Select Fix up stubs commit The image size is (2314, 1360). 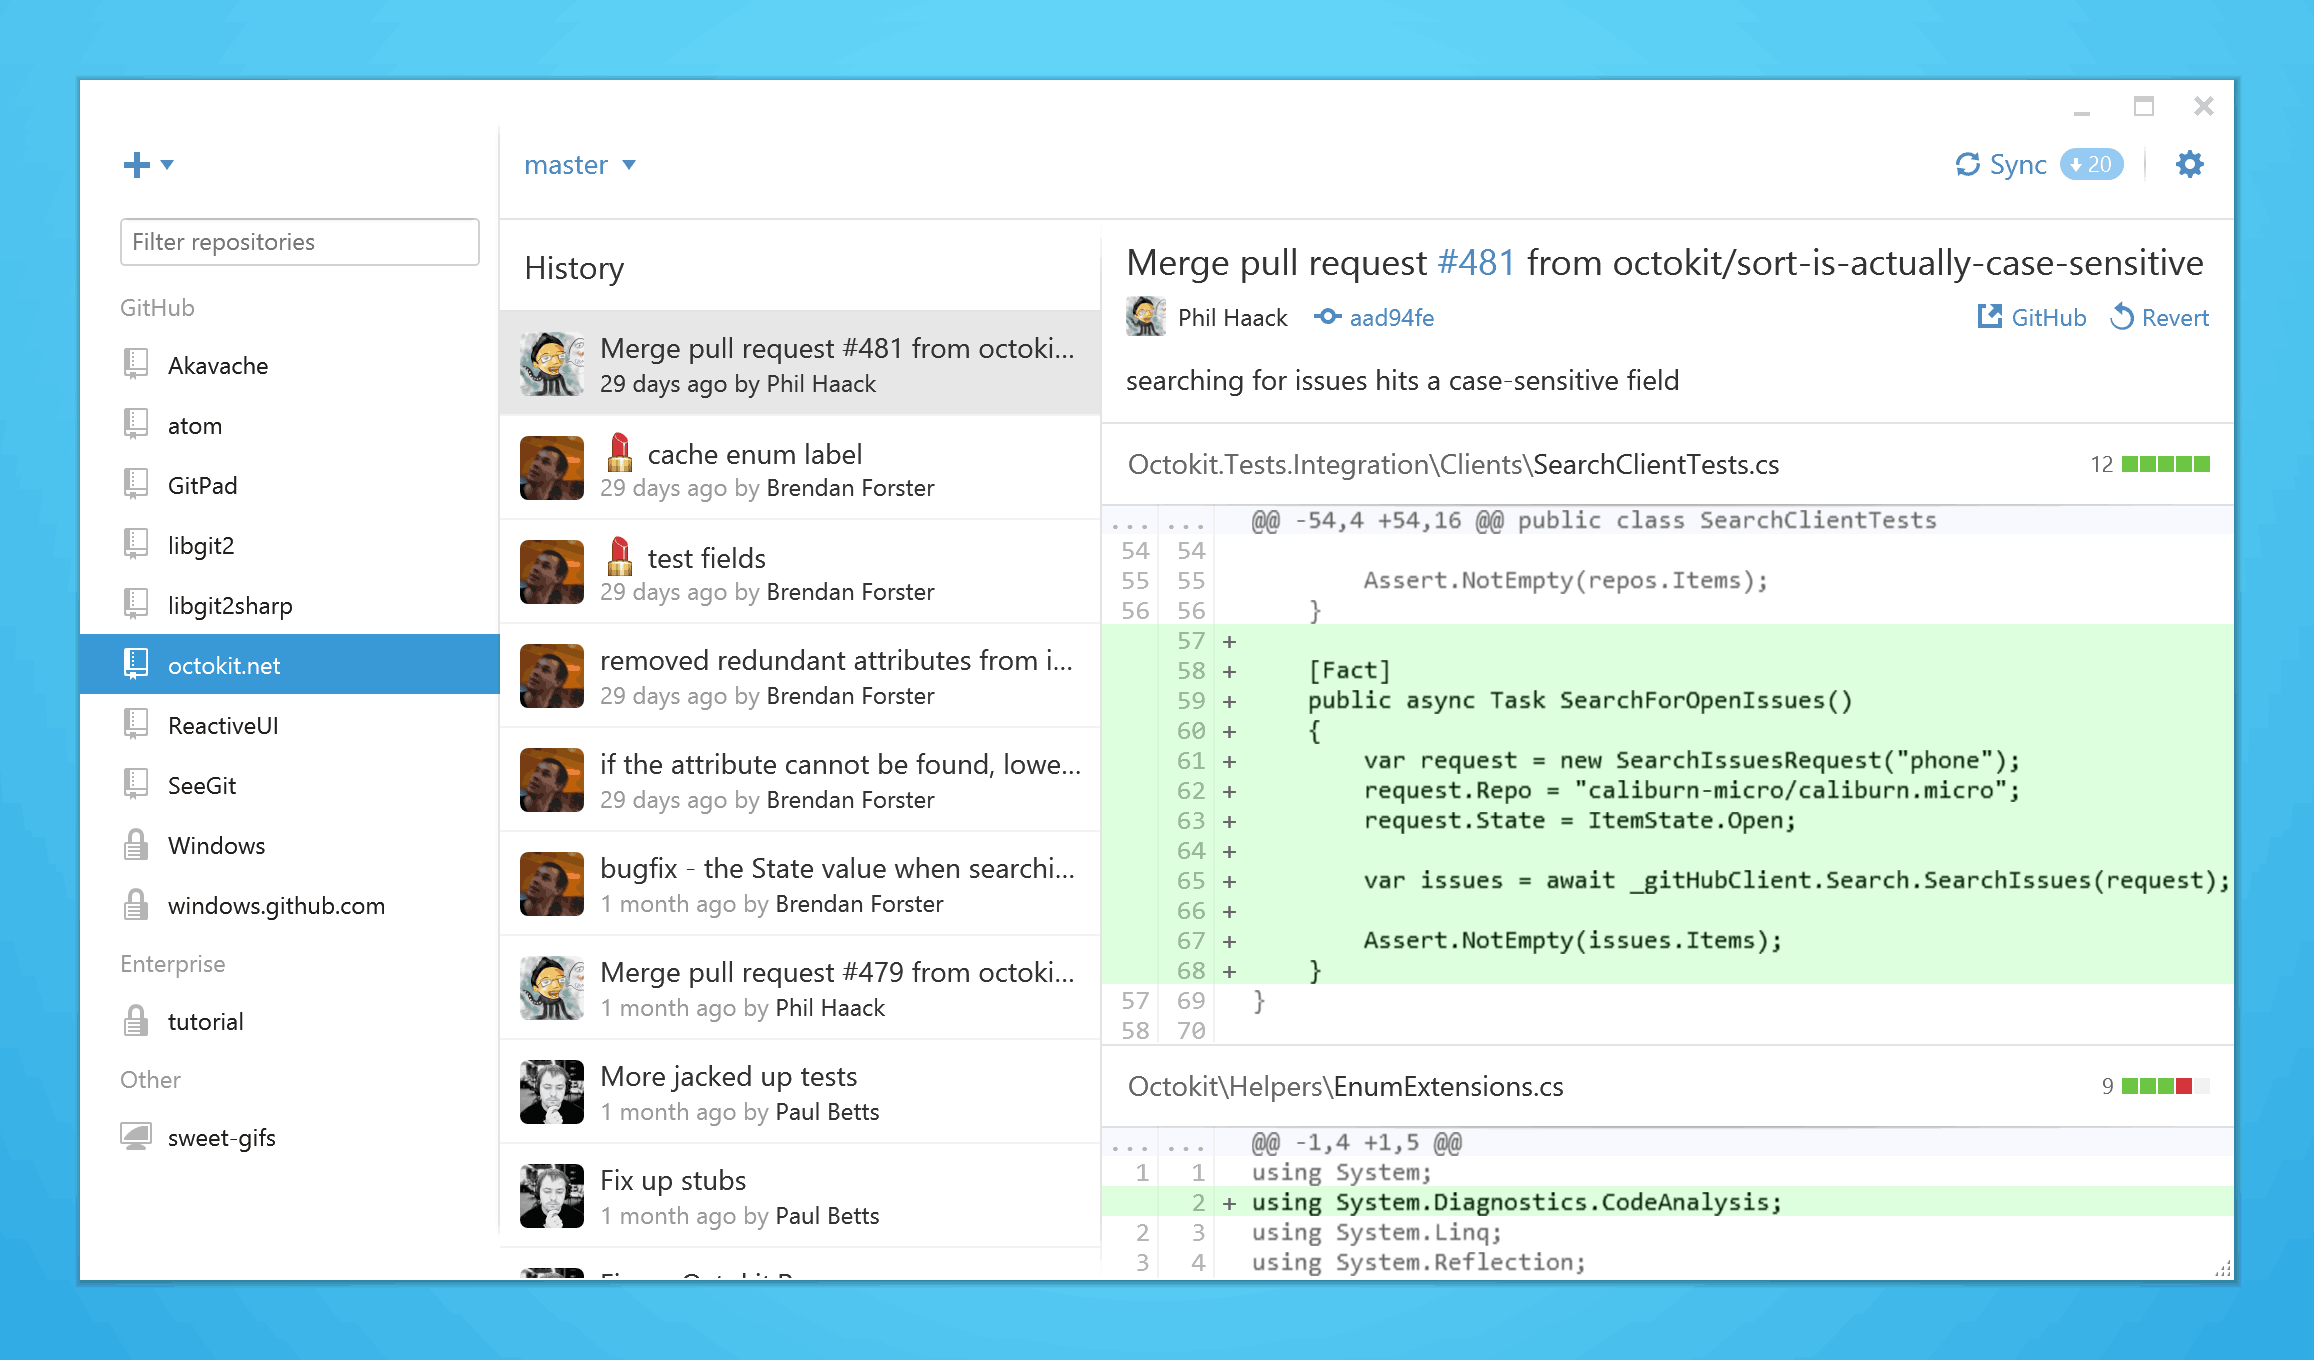click(800, 1196)
